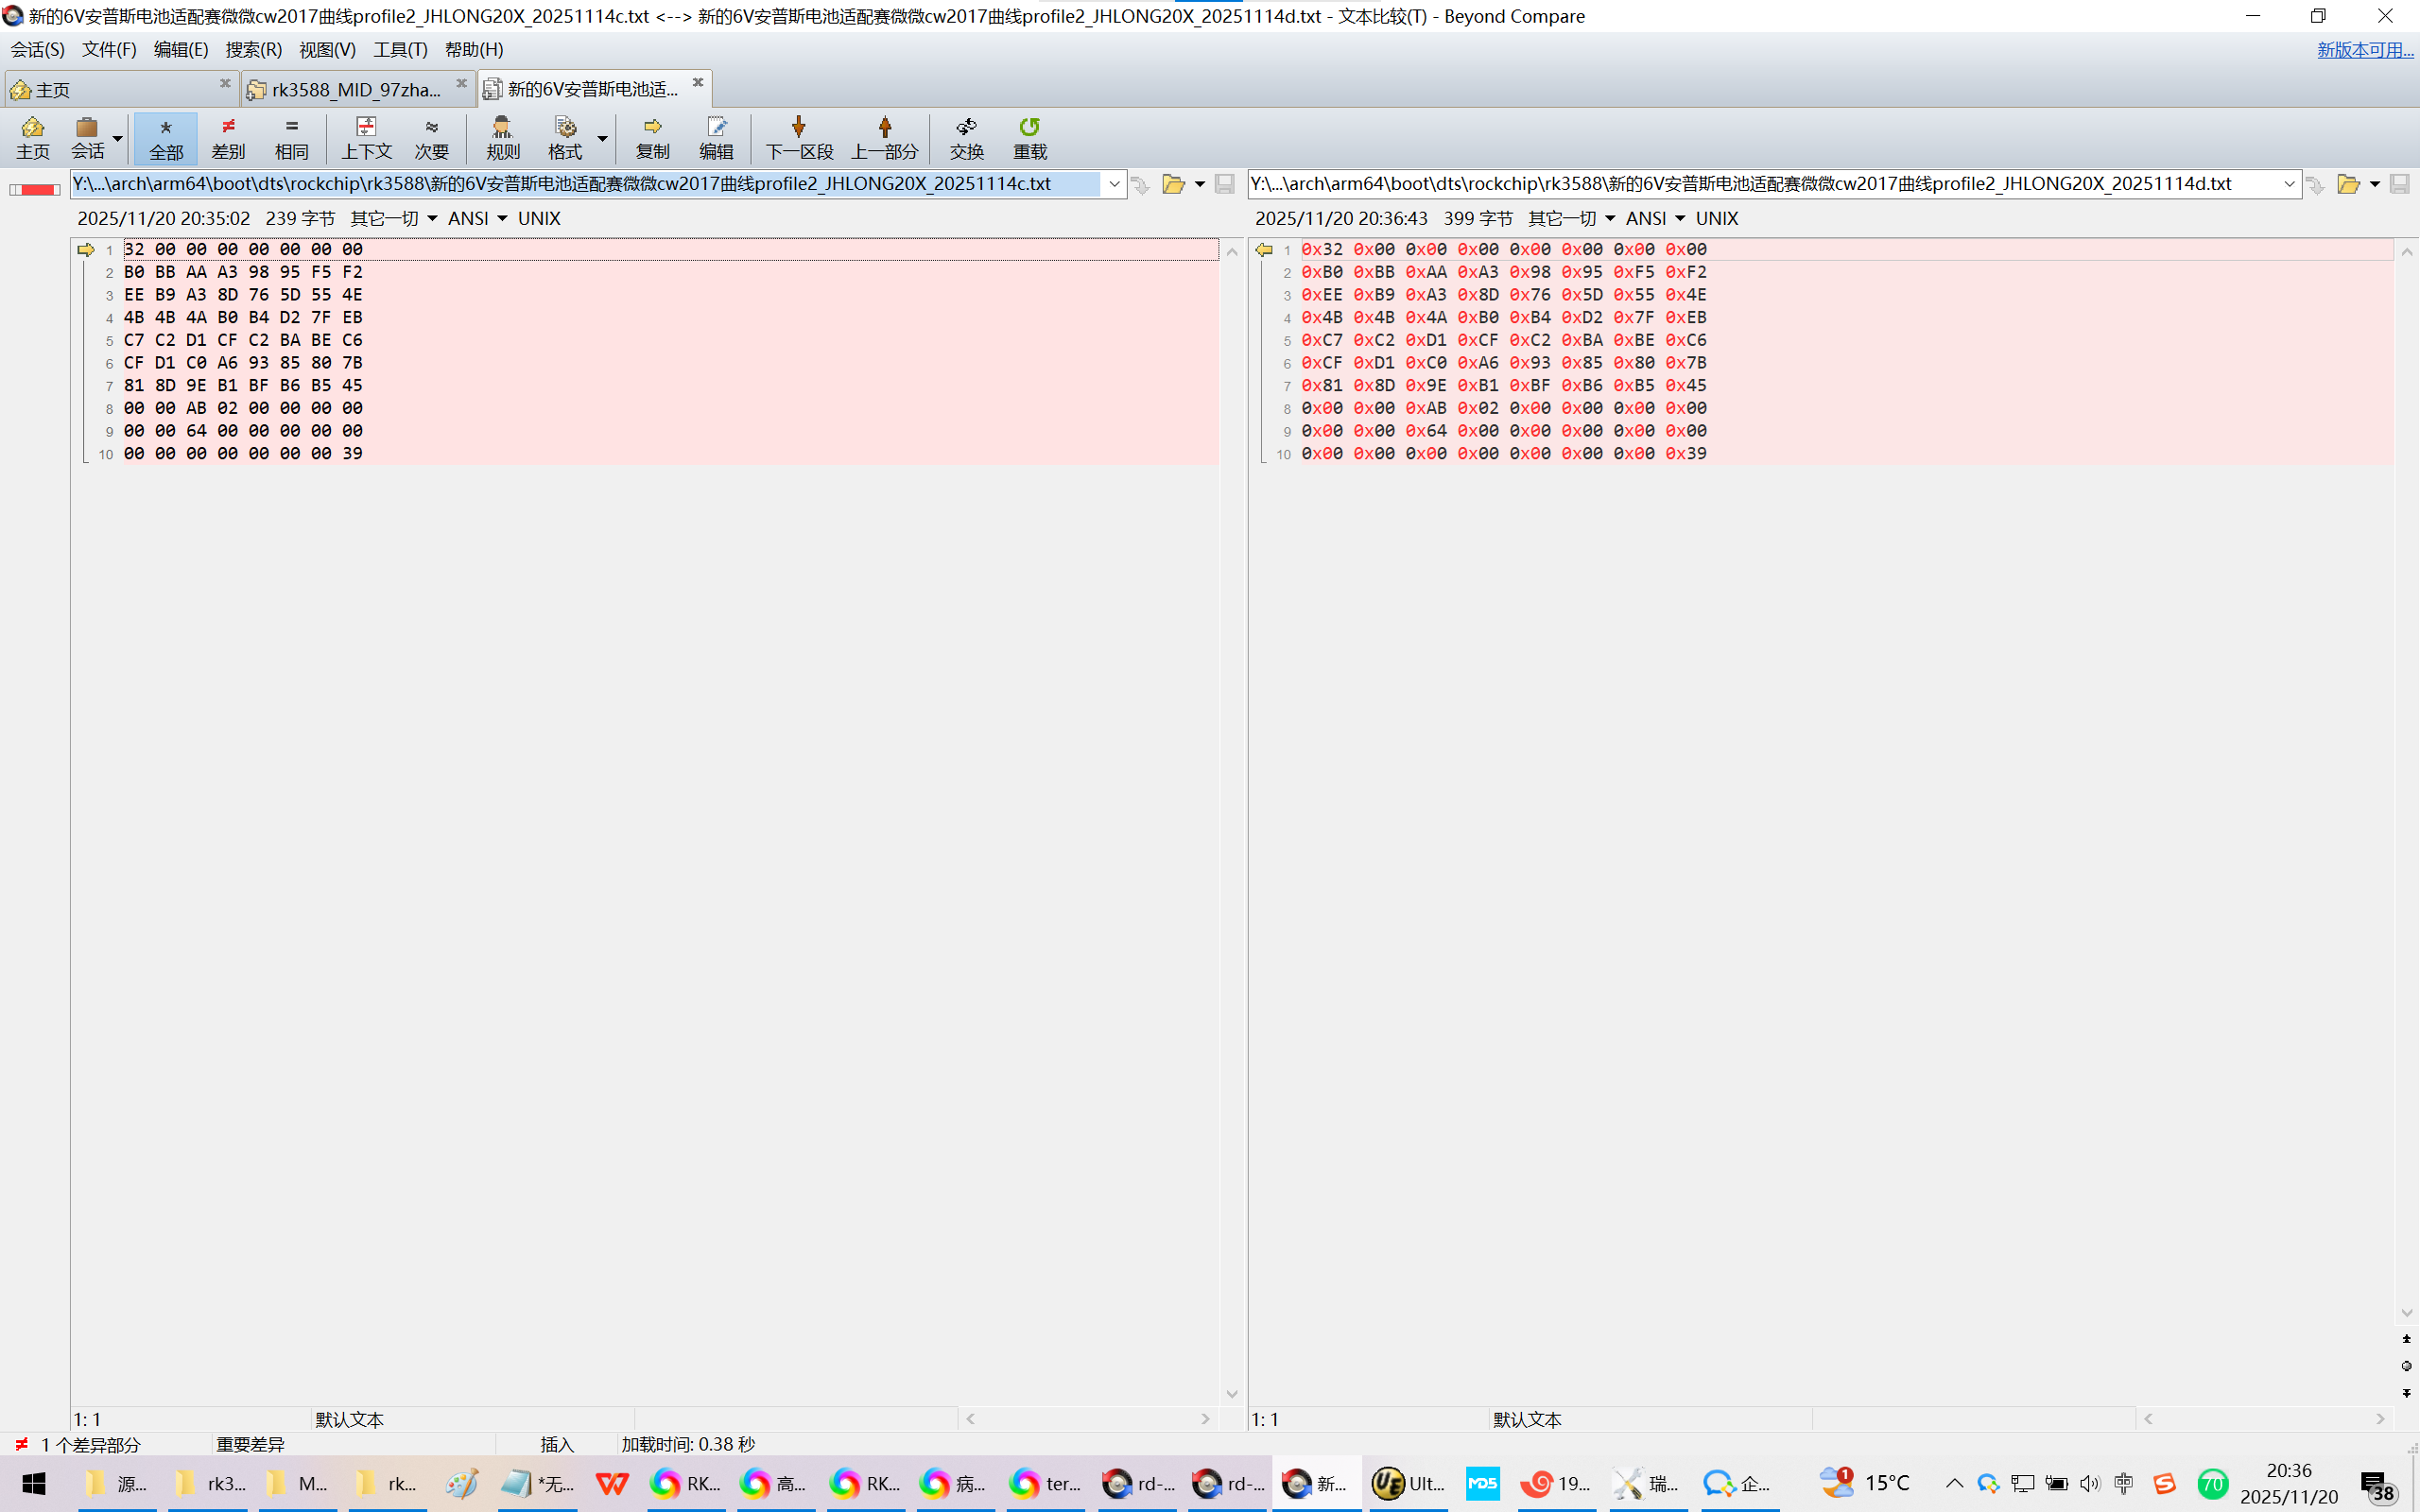Image resolution: width=2420 pixels, height=1512 pixels.
Task: Click the Copy (复制) arrow icon
Action: (x=652, y=137)
